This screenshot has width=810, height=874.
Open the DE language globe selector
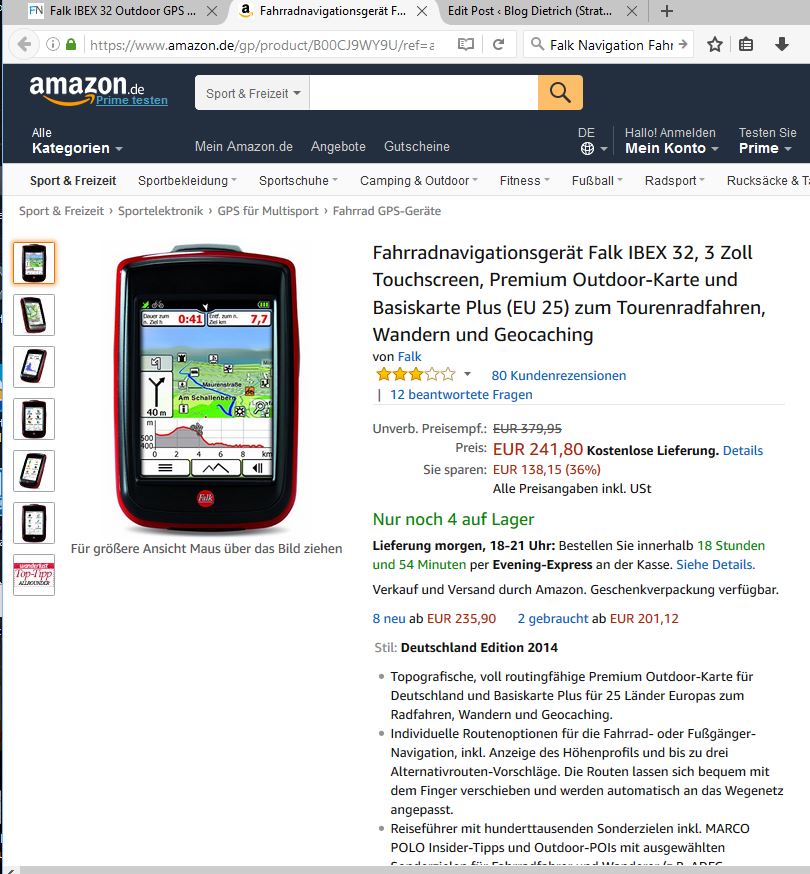coord(593,141)
